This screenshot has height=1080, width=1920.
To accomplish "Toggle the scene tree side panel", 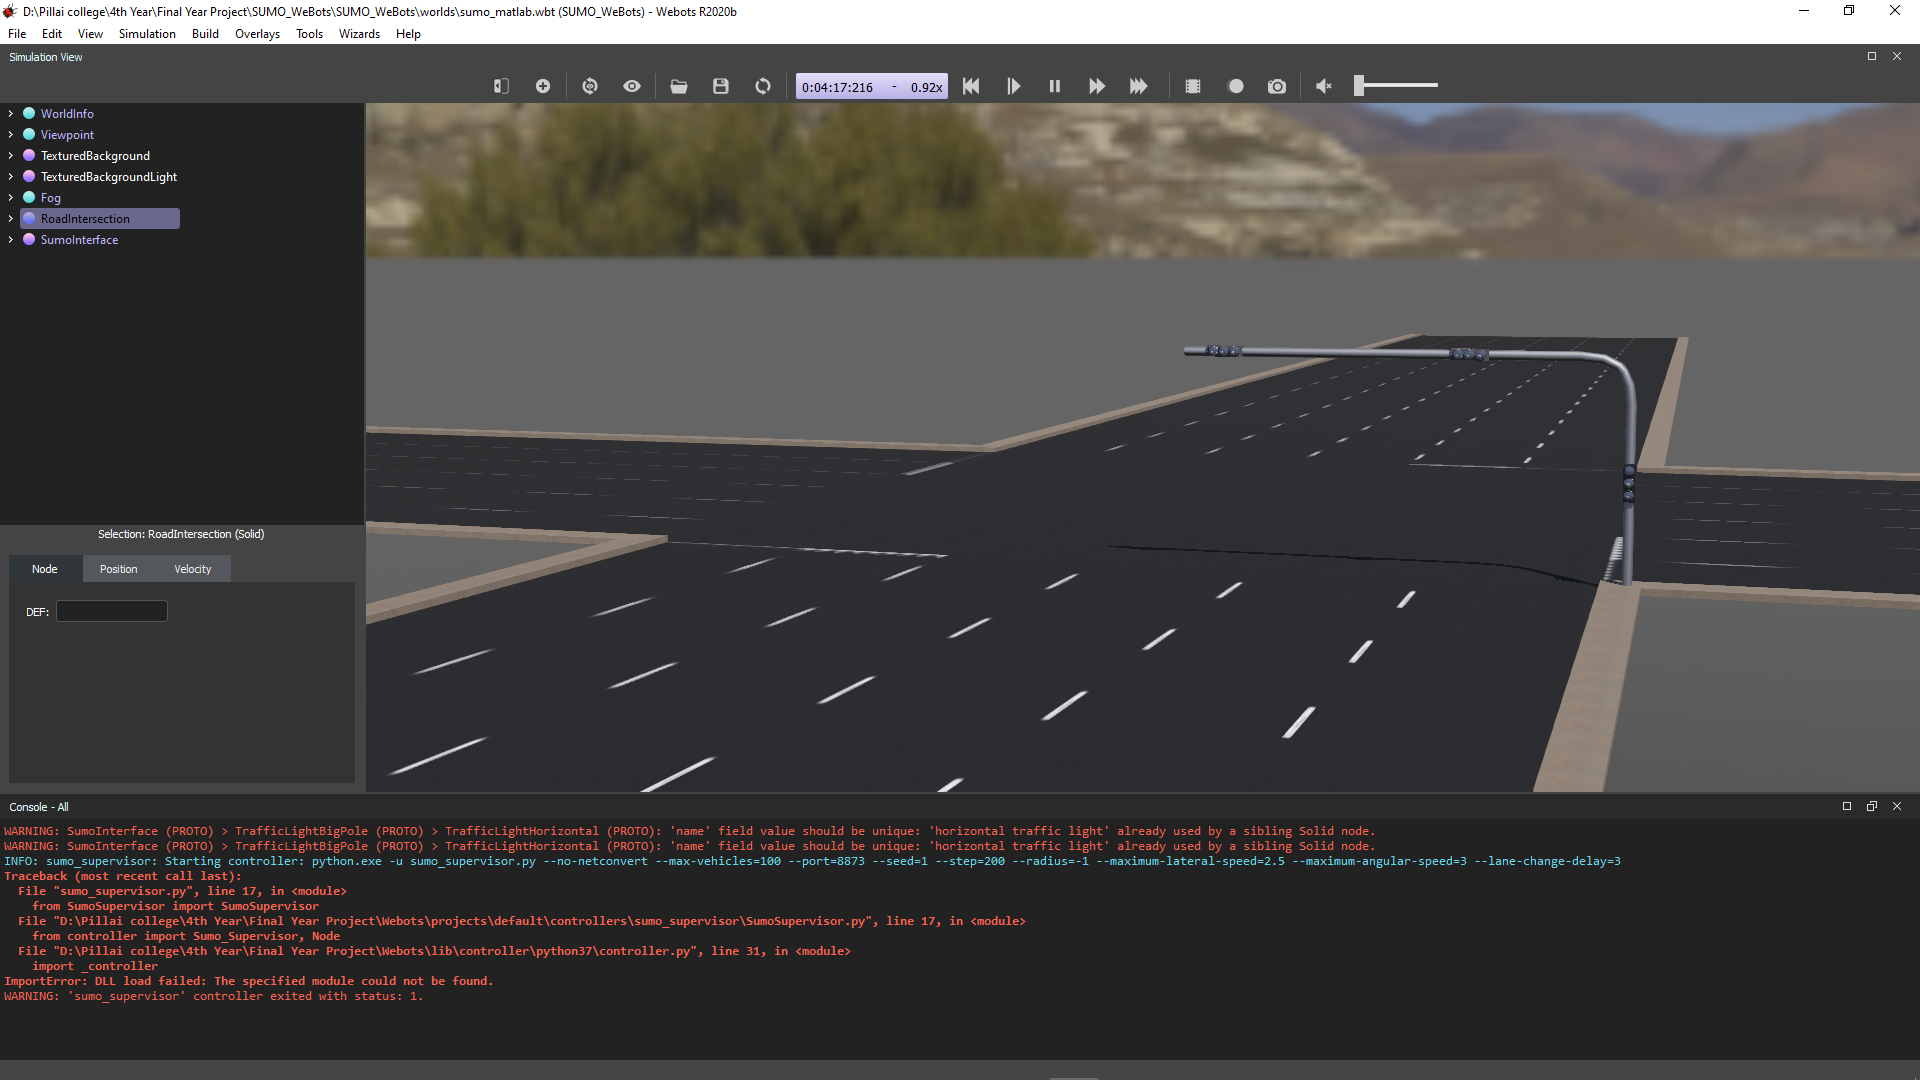I will [x=501, y=86].
